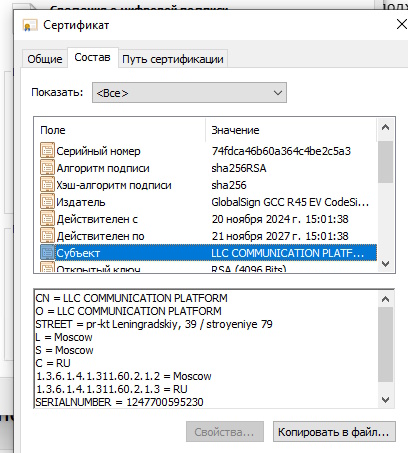This screenshot has width=408, height=453.
Task: Click the 1.3.6.1.4.1.311.60.2.1.2 = Moscow line
Action: point(123,376)
